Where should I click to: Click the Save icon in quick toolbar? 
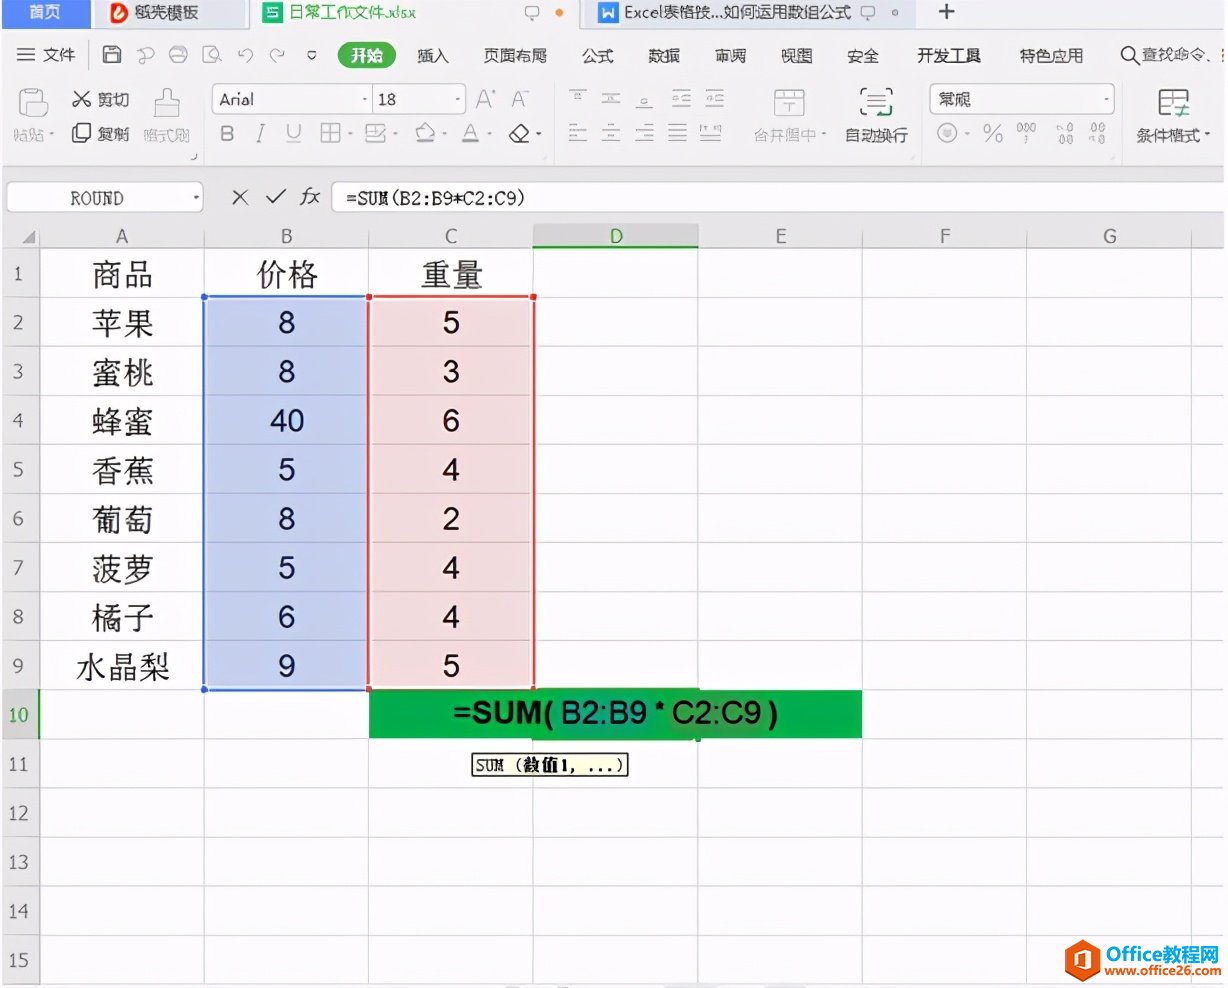coord(113,55)
